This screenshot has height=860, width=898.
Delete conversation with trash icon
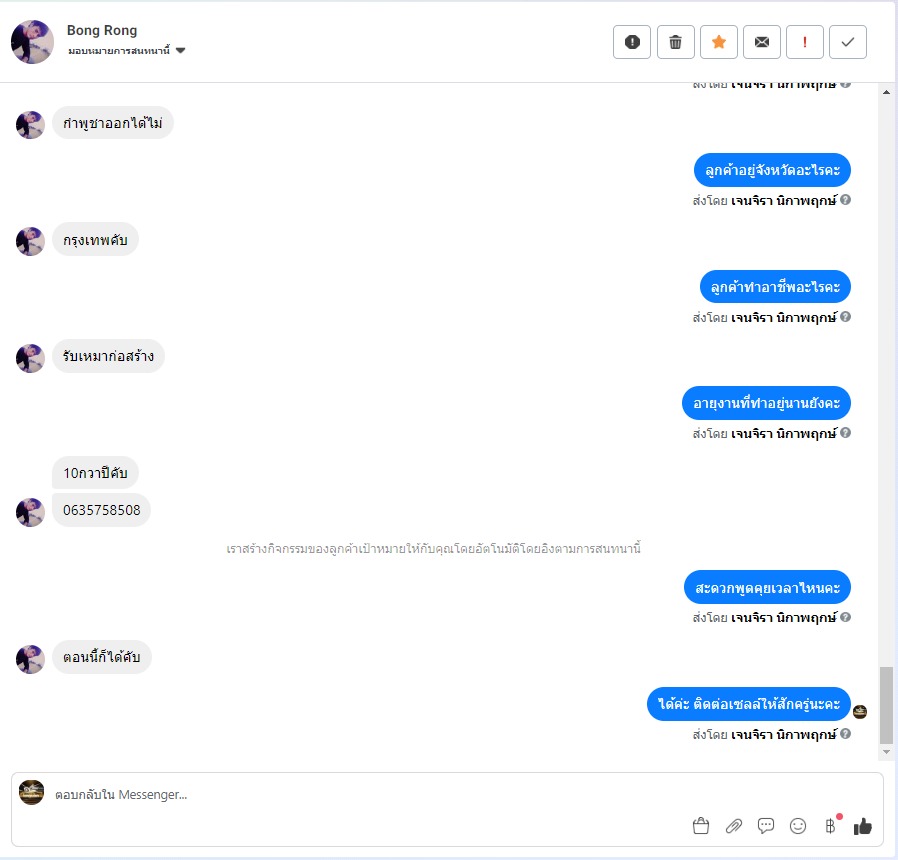tap(676, 42)
